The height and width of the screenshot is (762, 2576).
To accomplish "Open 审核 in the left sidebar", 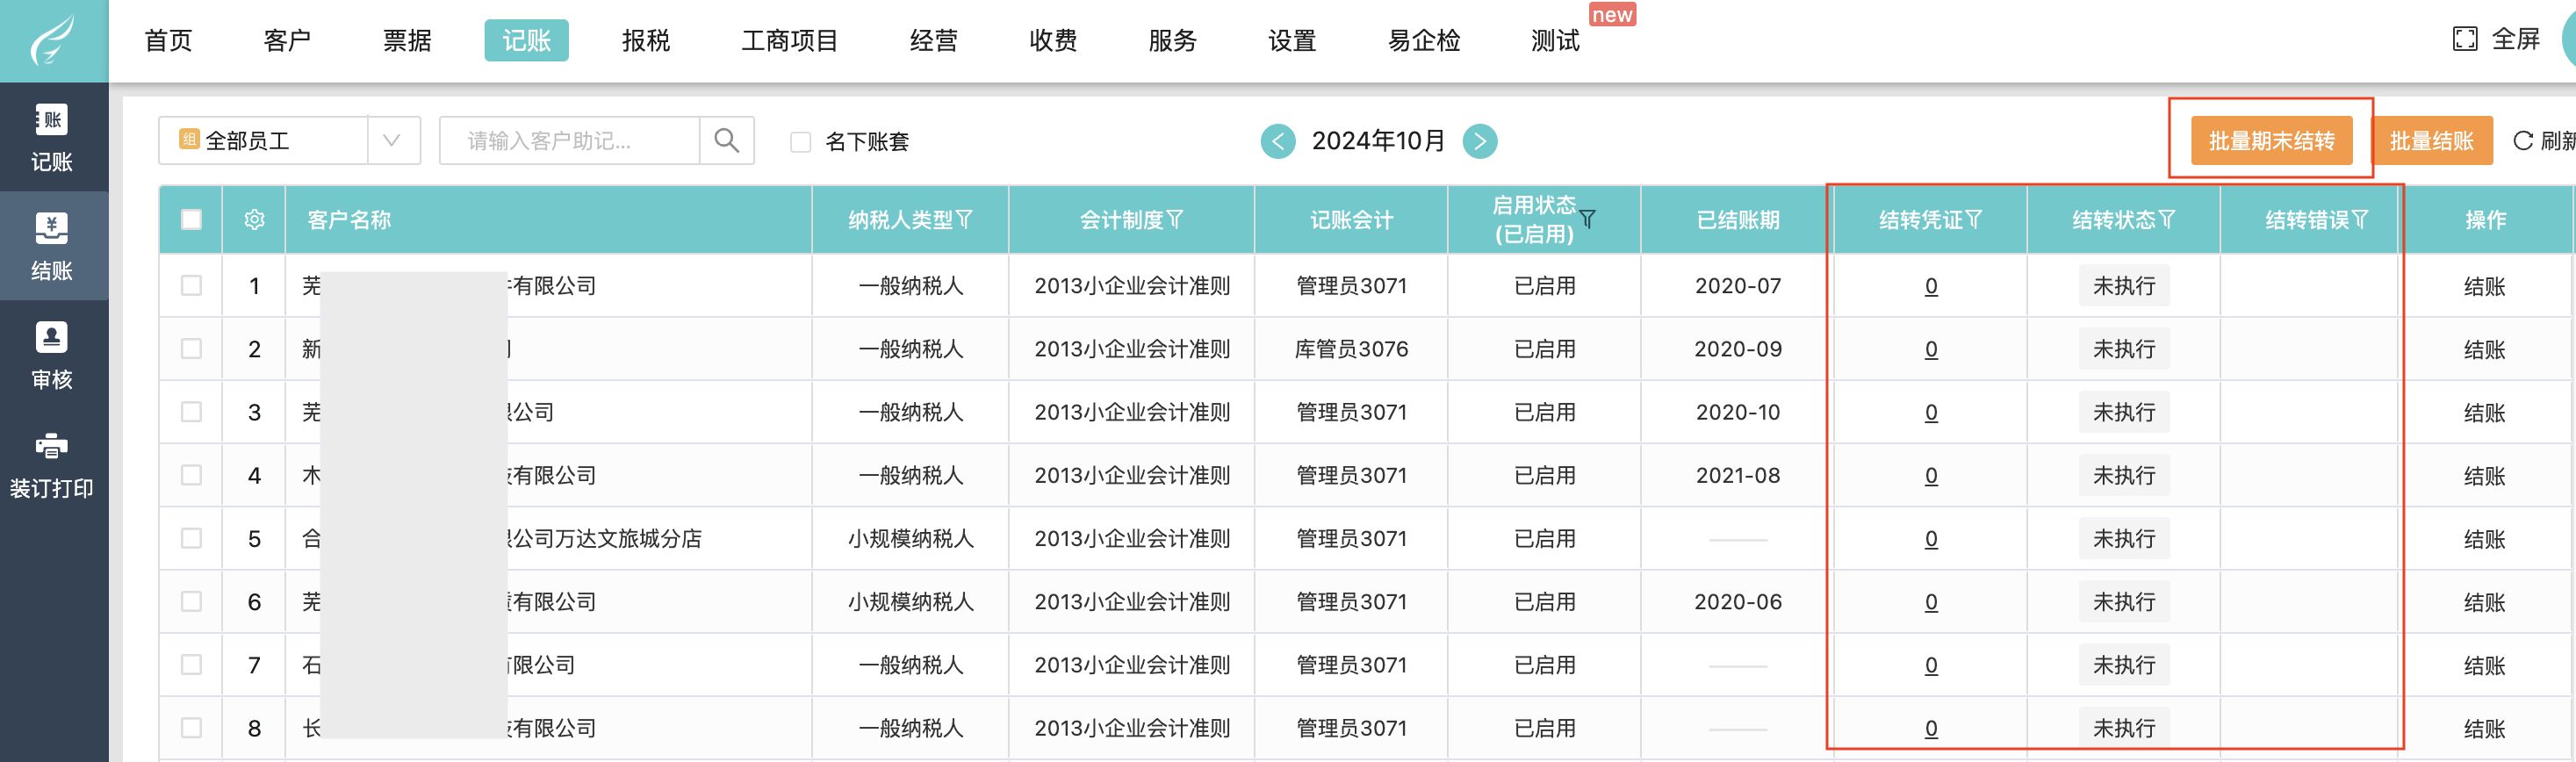I will (x=52, y=356).
